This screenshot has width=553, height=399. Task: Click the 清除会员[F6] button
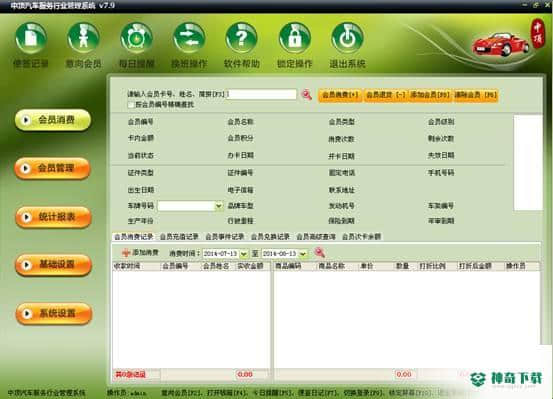(475, 95)
